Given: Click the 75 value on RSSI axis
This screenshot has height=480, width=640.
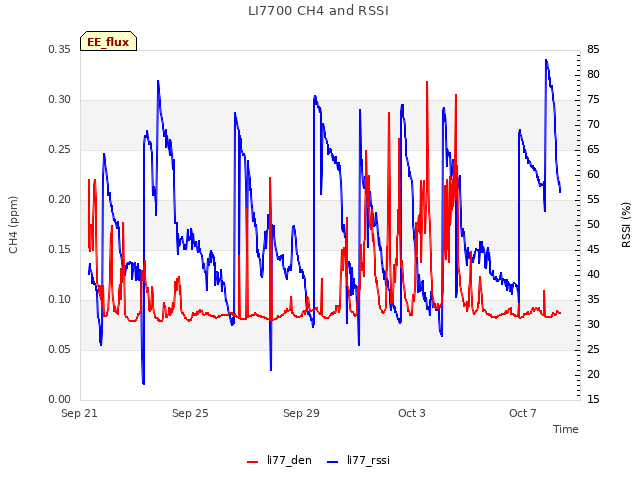Looking at the screenshot, I should click(593, 100).
